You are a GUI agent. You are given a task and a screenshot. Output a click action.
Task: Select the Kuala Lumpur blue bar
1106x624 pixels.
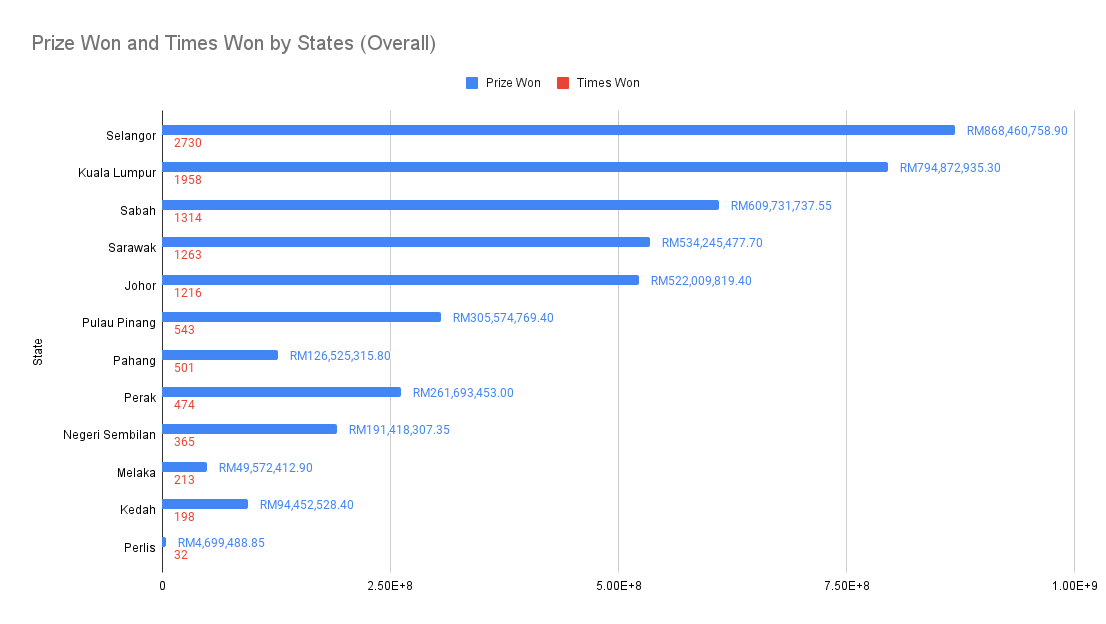[525, 167]
